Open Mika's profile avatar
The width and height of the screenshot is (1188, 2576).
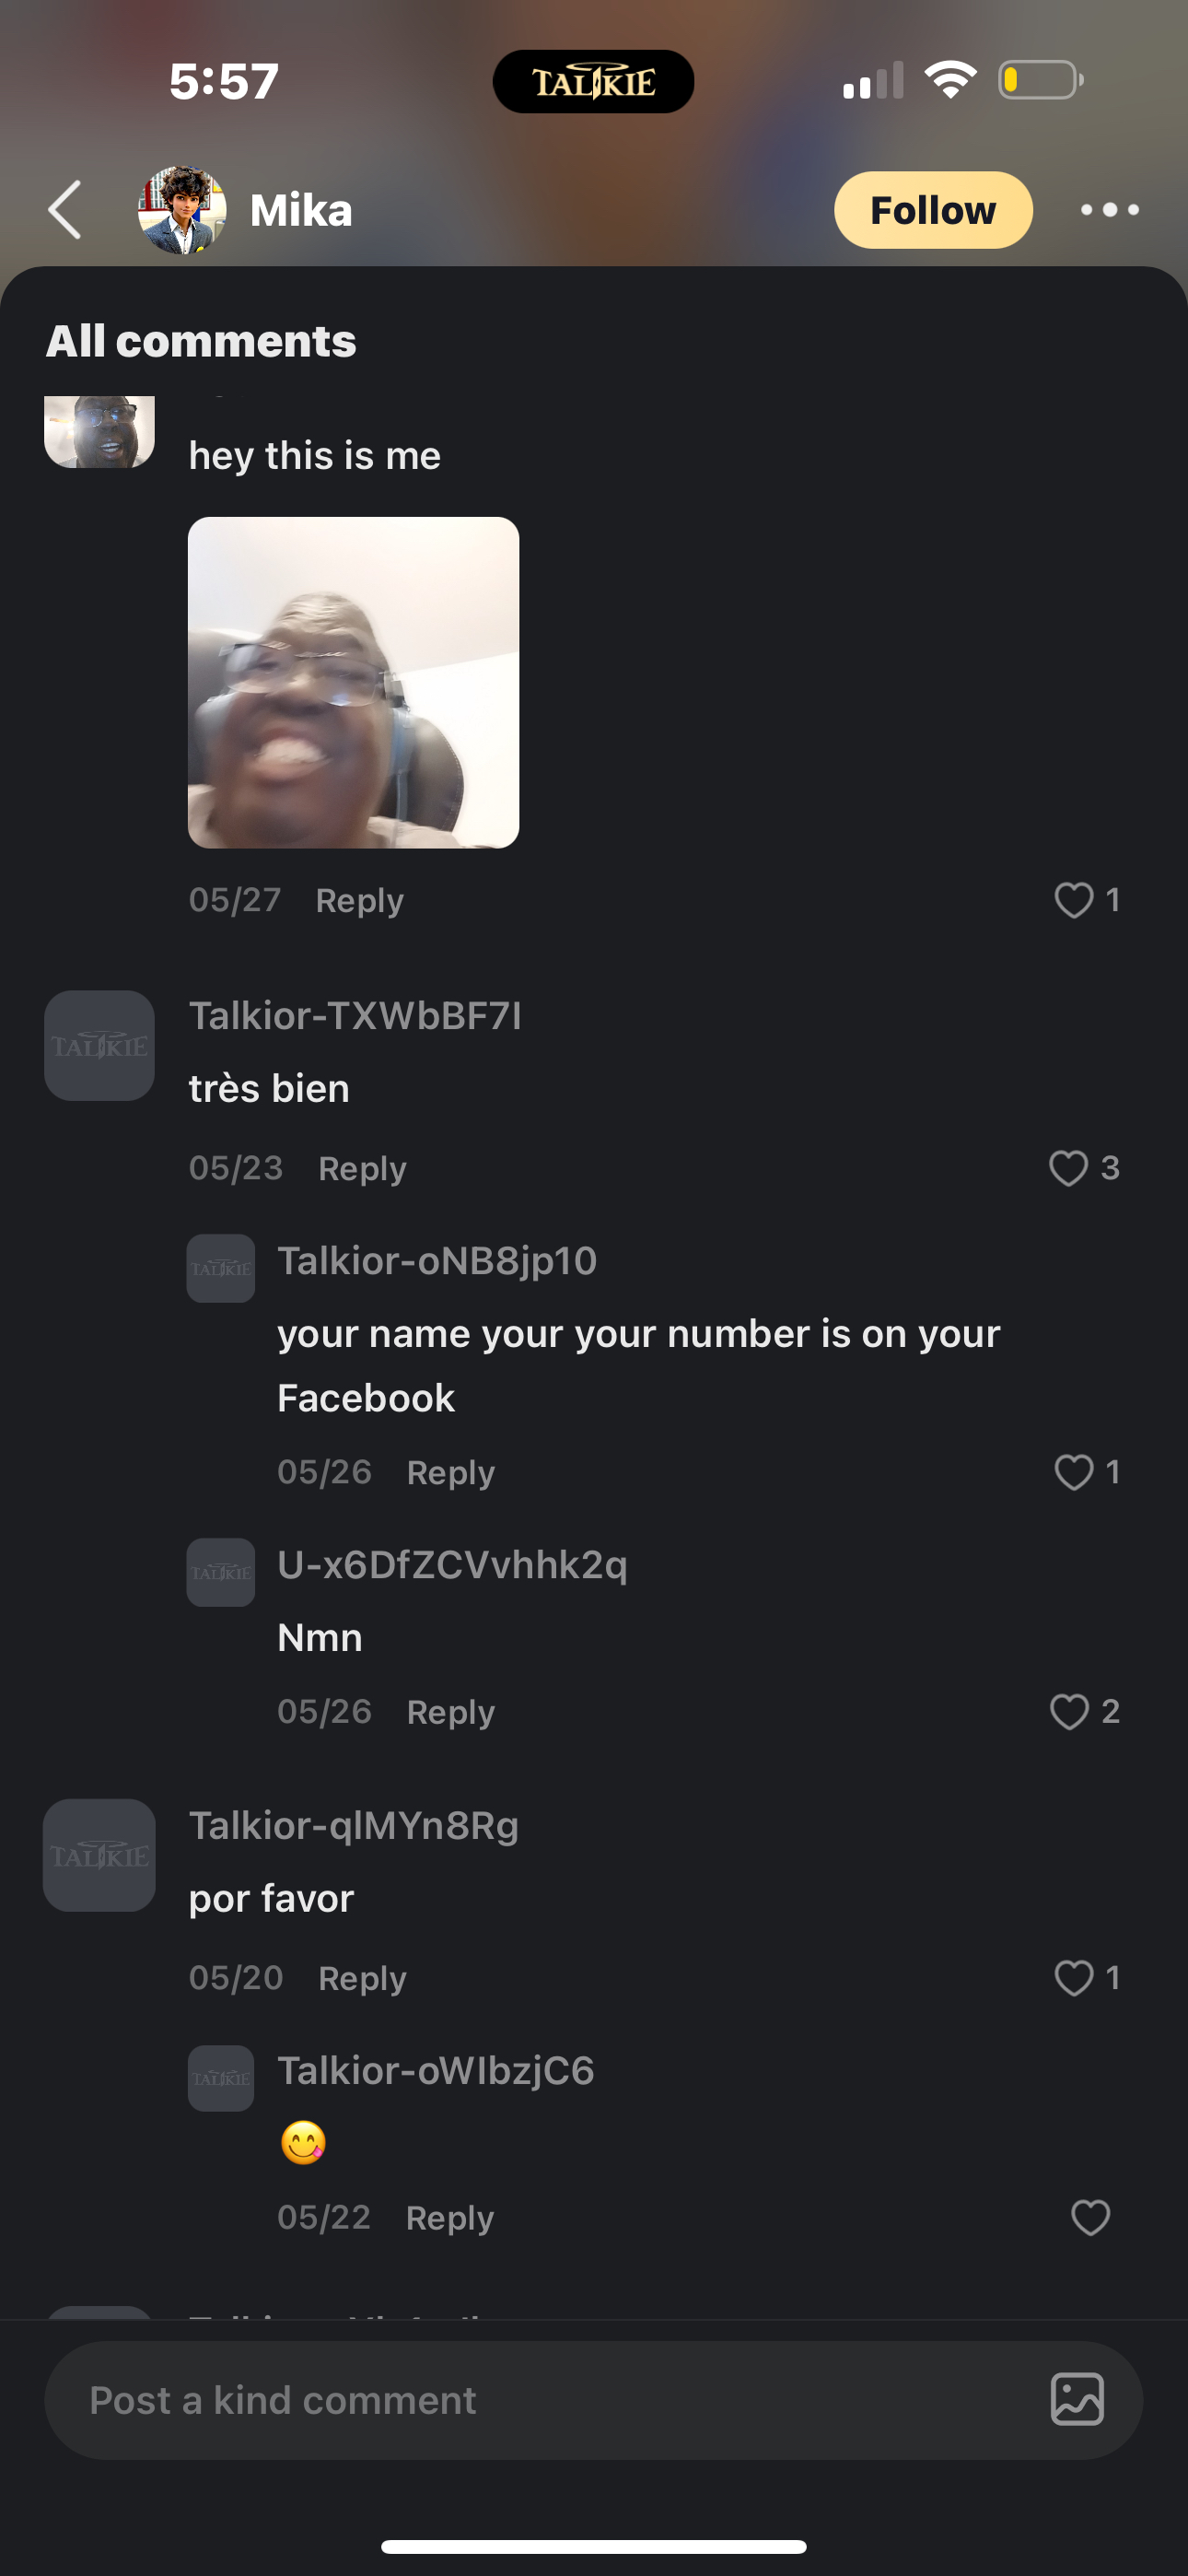coord(182,210)
